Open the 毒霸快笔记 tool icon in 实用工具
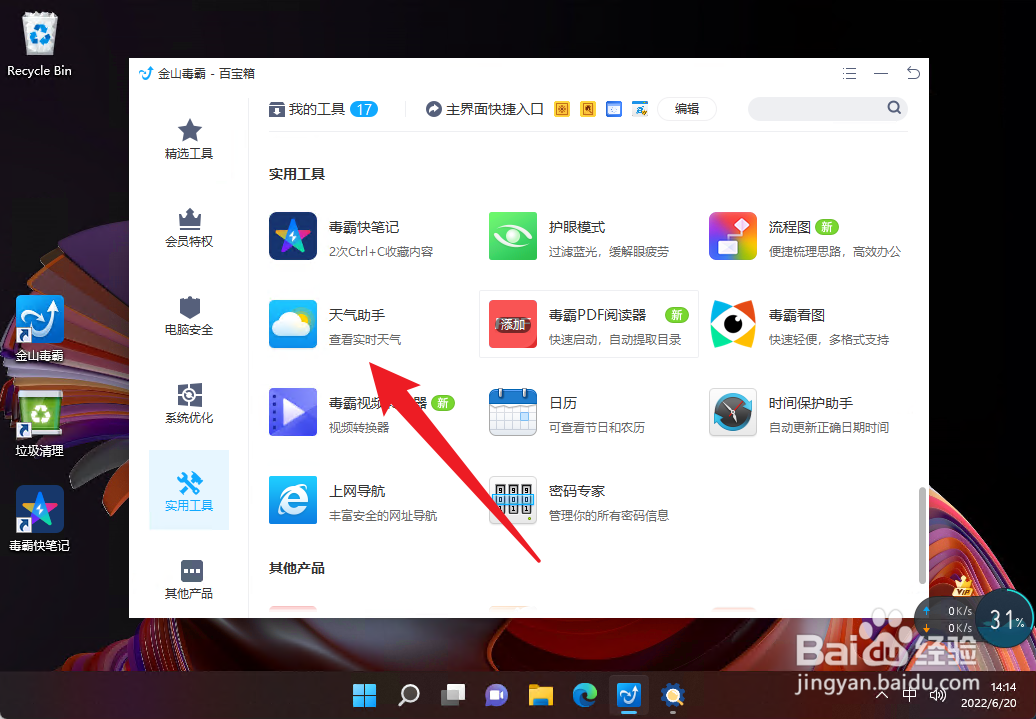The image size is (1036, 719). [x=293, y=236]
